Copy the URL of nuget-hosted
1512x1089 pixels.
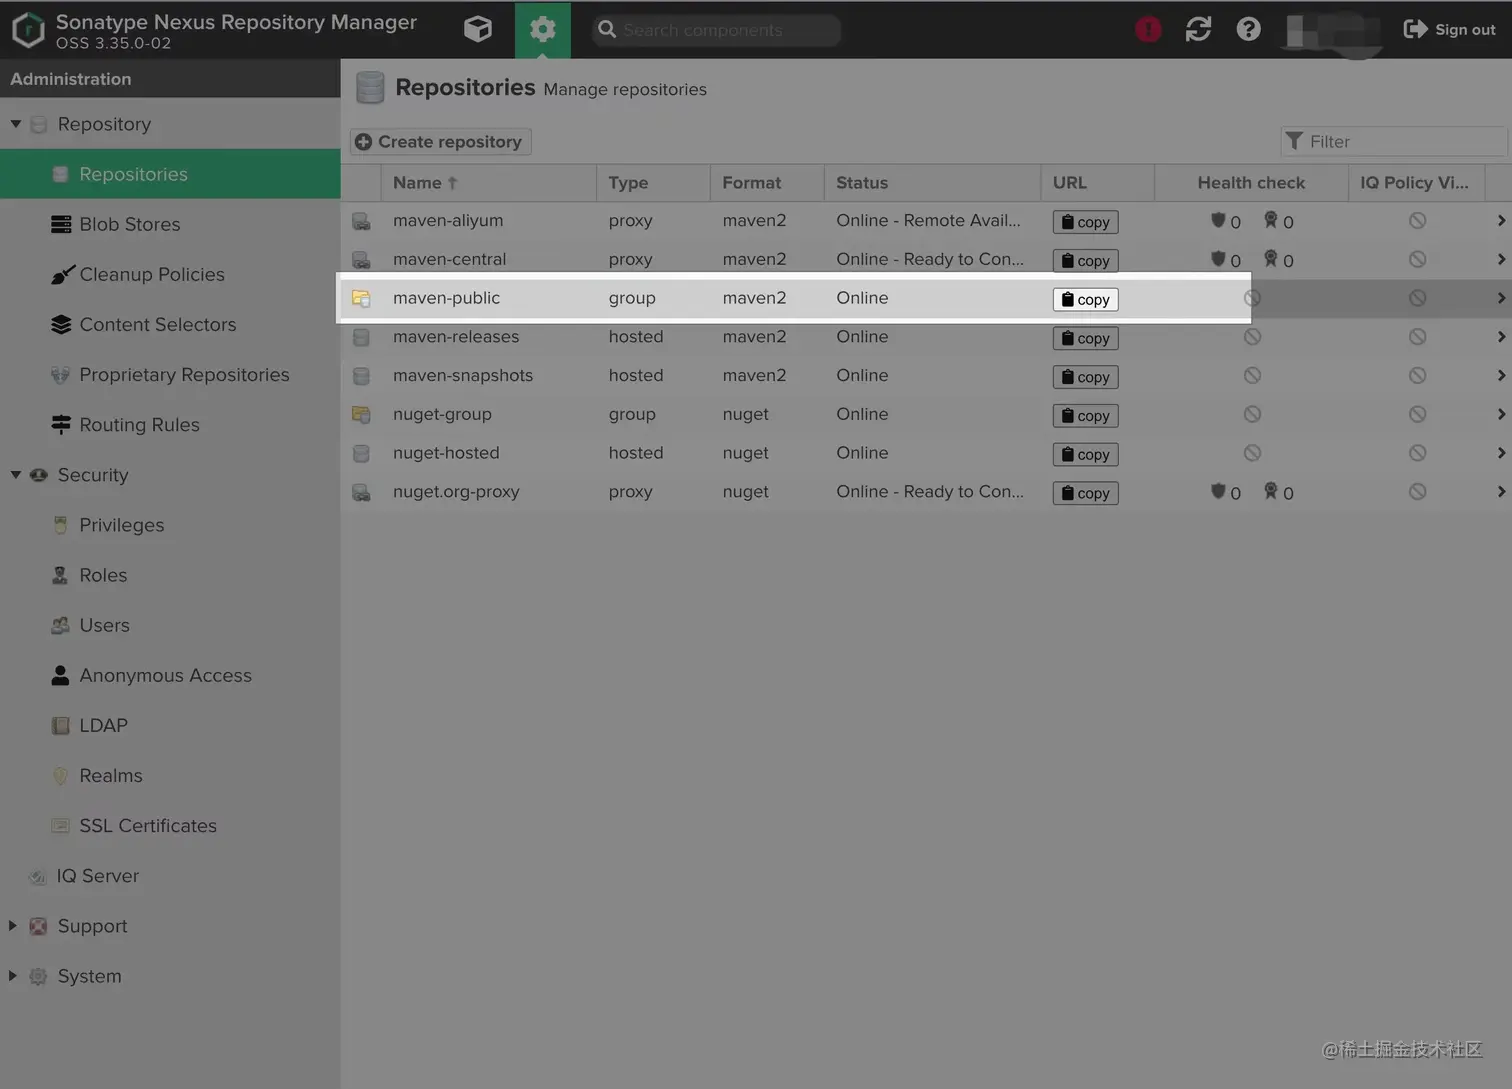[x=1085, y=454]
